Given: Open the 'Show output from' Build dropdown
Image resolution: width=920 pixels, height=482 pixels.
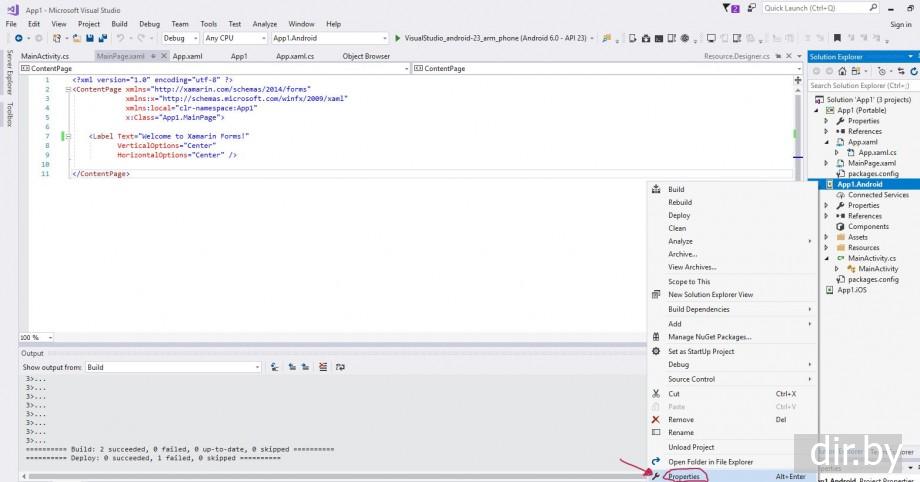Looking at the screenshot, I should point(172,367).
